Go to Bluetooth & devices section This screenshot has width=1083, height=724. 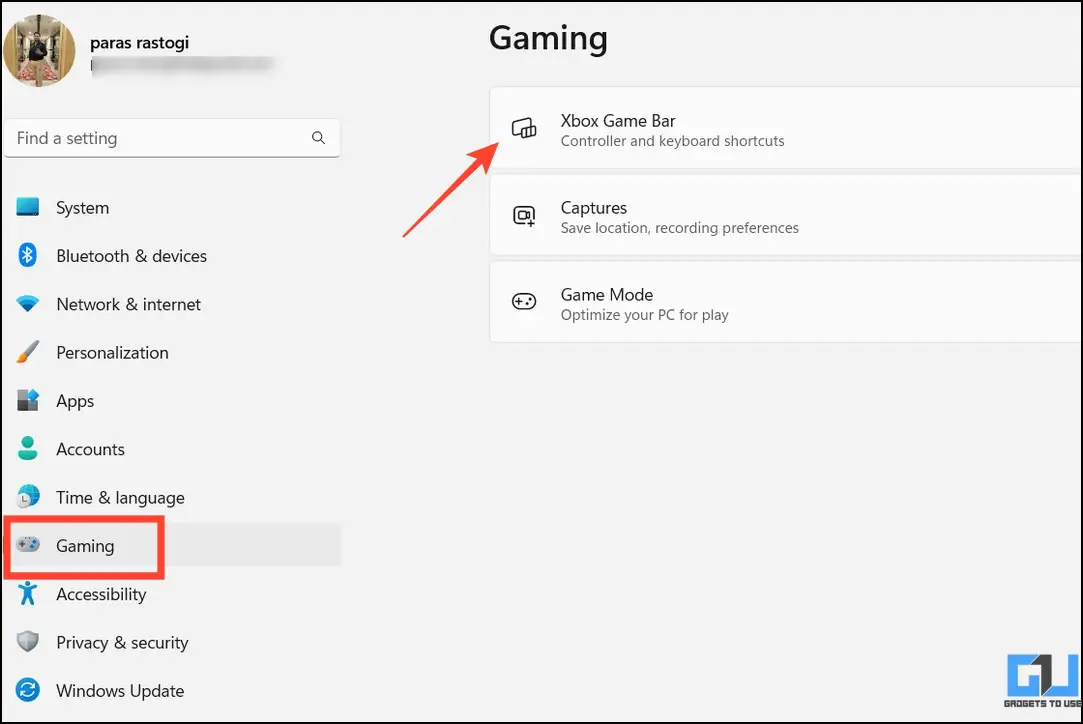coord(131,256)
